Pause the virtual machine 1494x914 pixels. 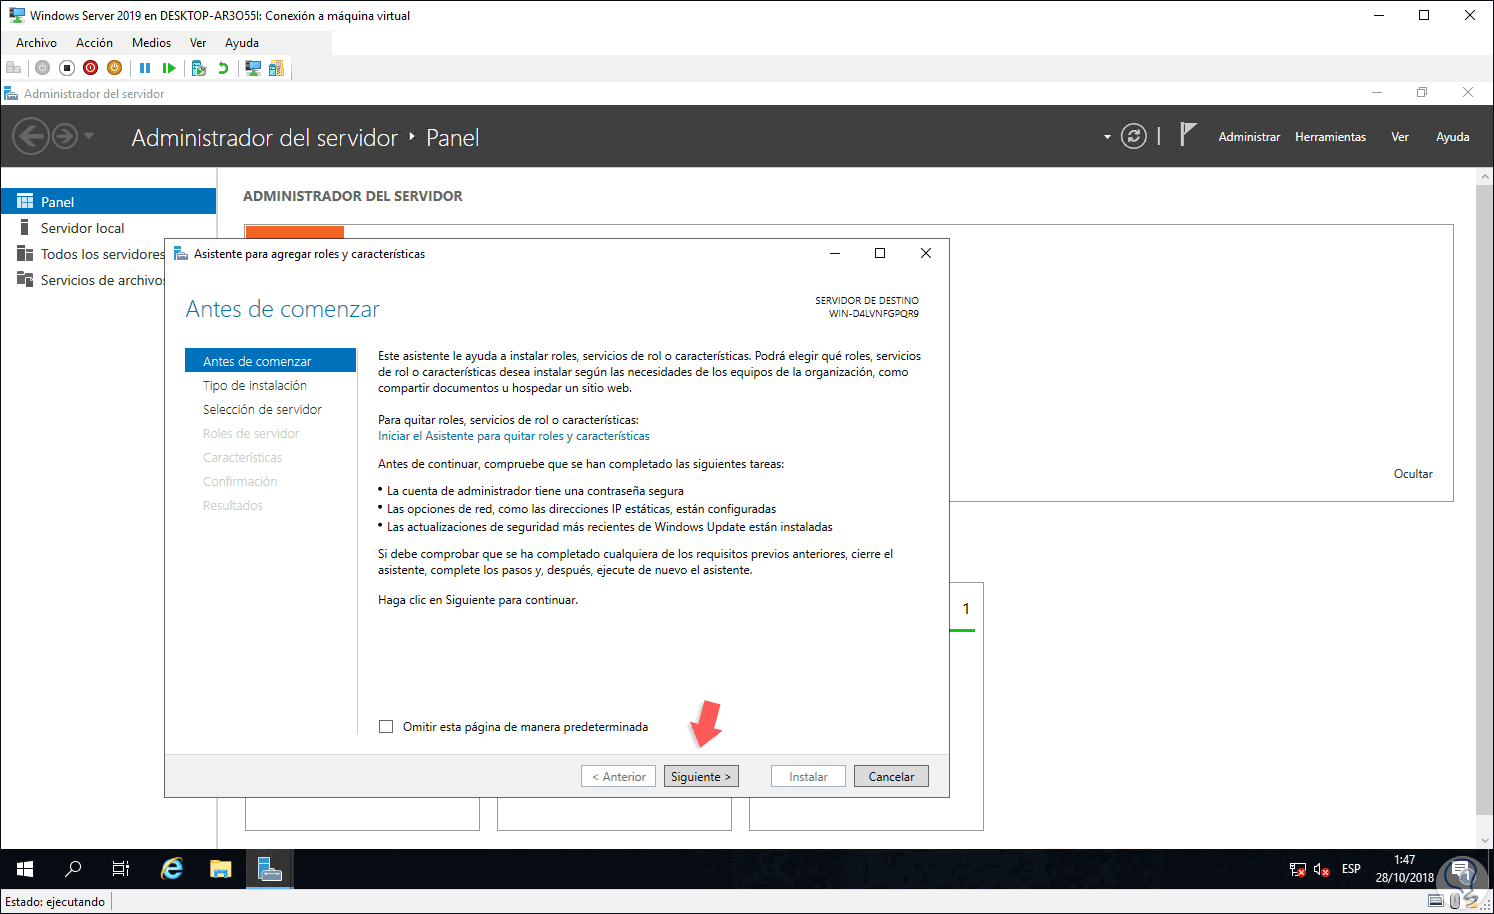[145, 68]
